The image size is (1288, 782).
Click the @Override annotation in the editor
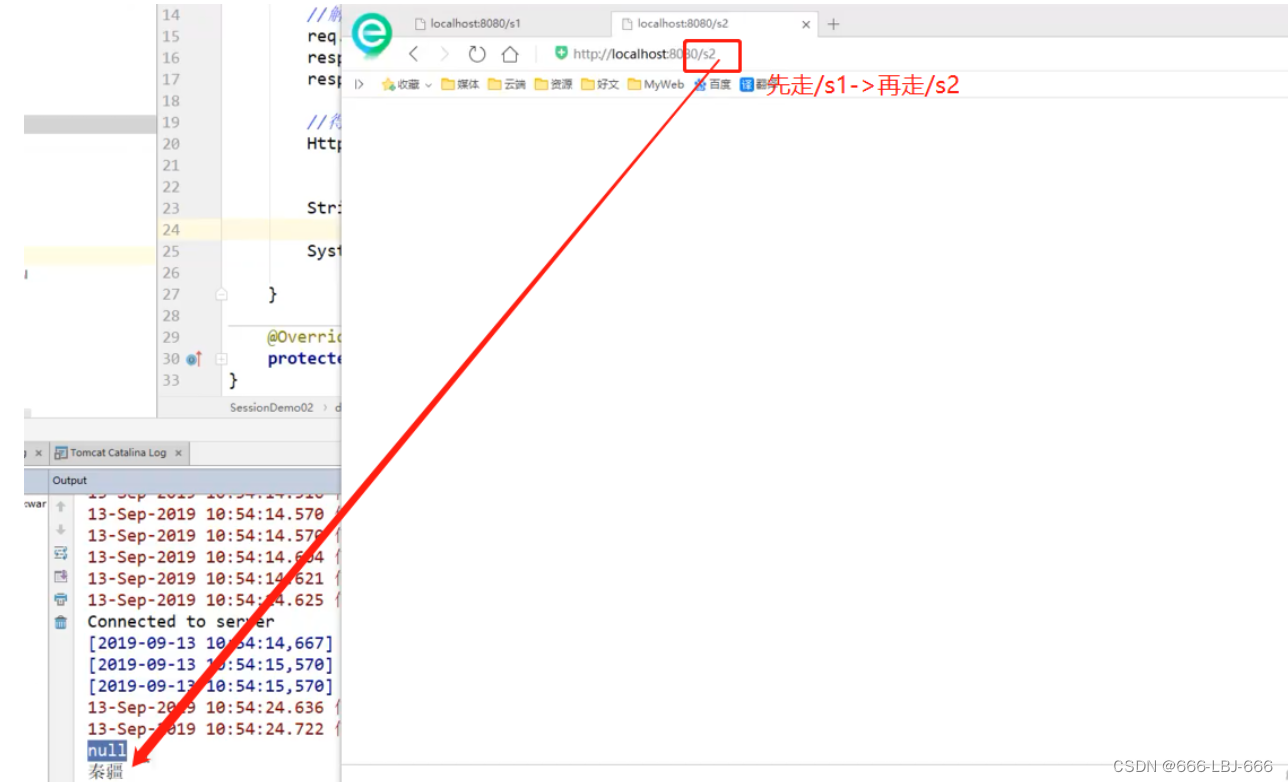(303, 337)
